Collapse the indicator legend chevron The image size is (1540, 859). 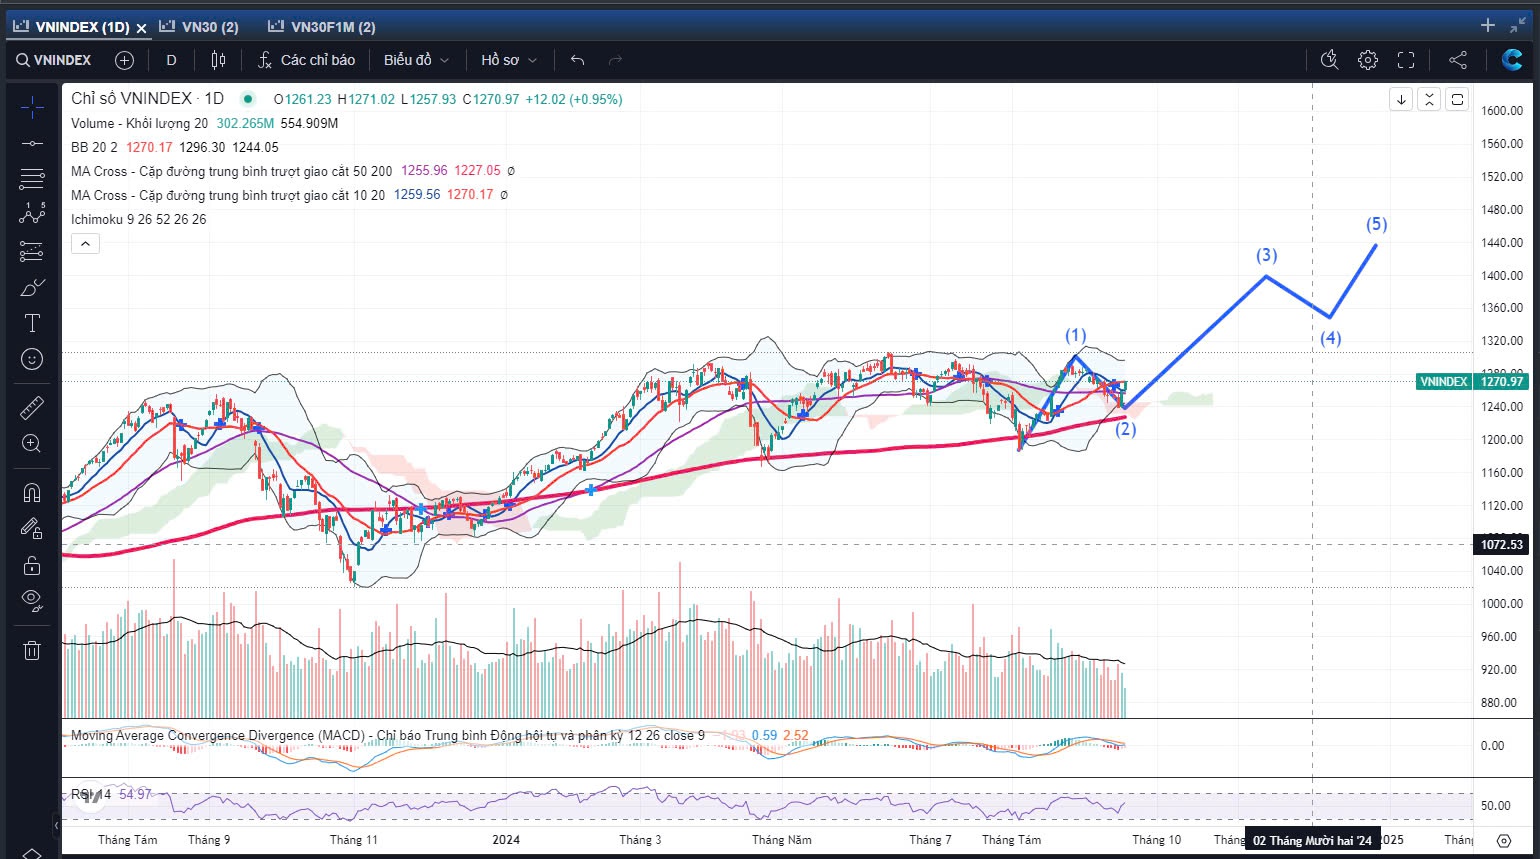[x=85, y=243]
